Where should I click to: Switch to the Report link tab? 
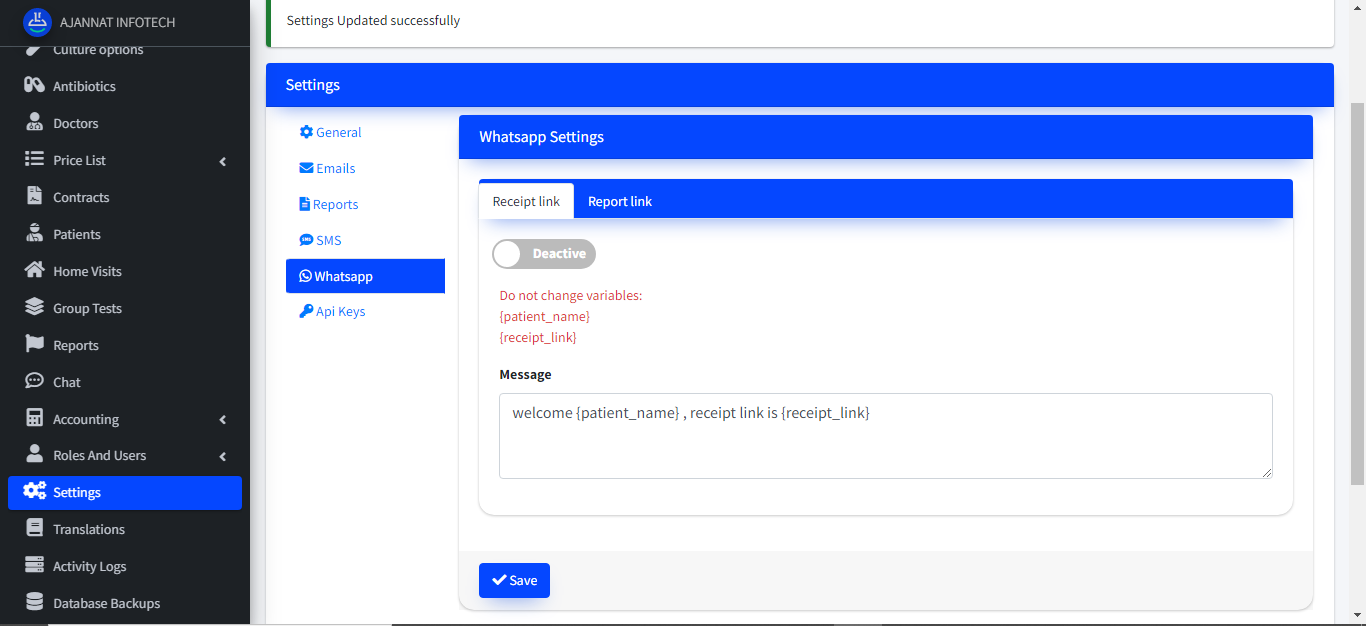[619, 201]
